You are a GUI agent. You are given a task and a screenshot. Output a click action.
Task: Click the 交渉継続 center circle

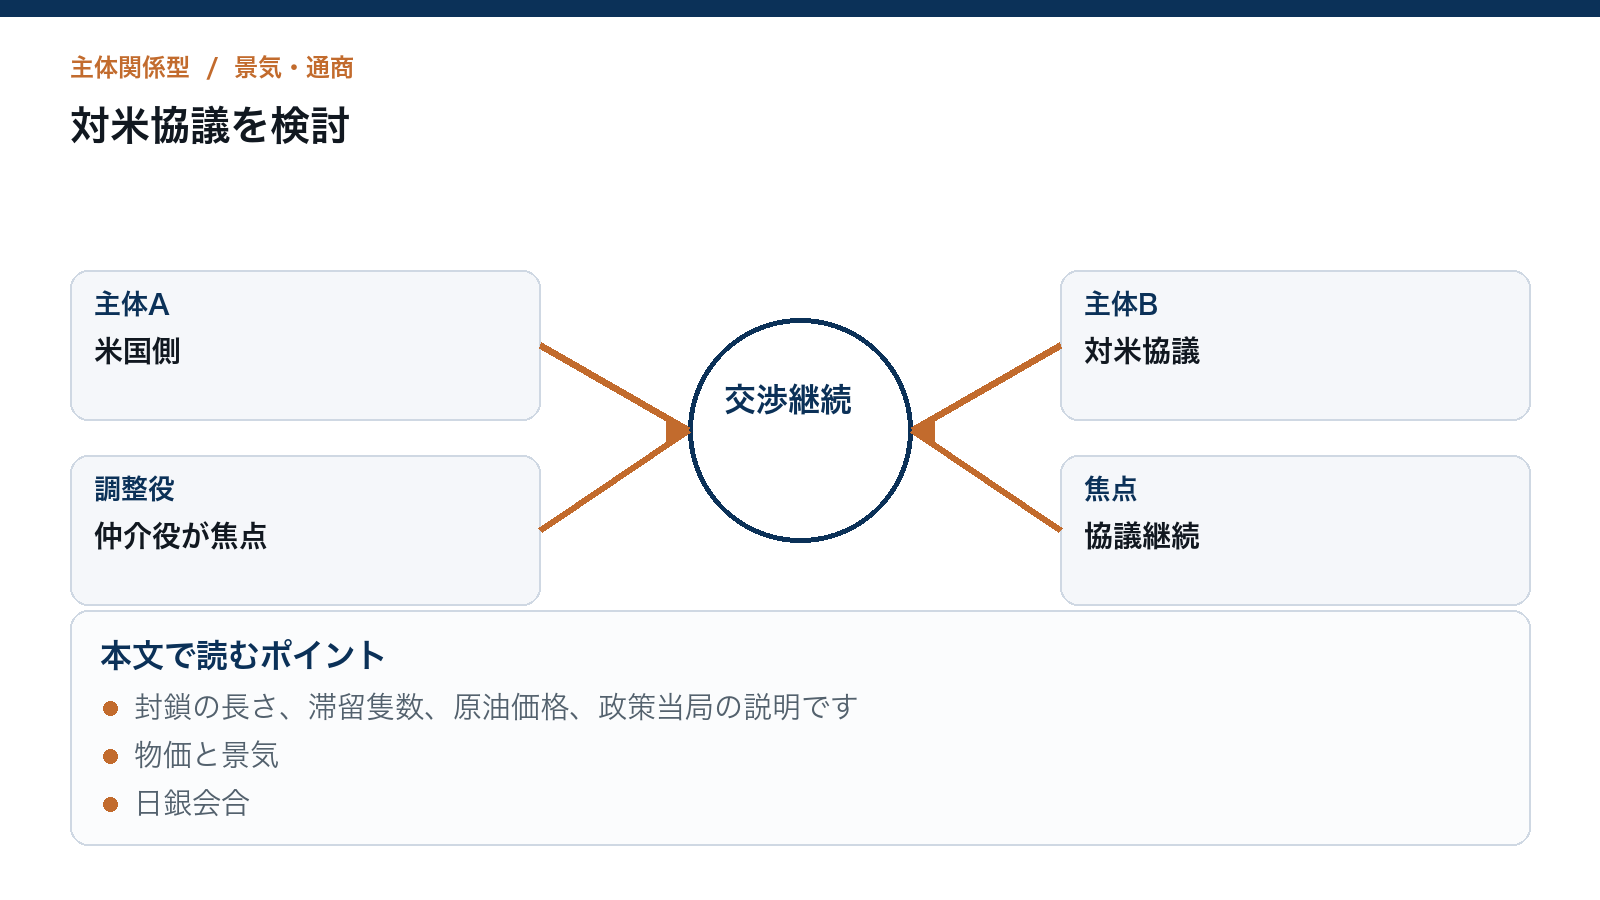pos(800,430)
